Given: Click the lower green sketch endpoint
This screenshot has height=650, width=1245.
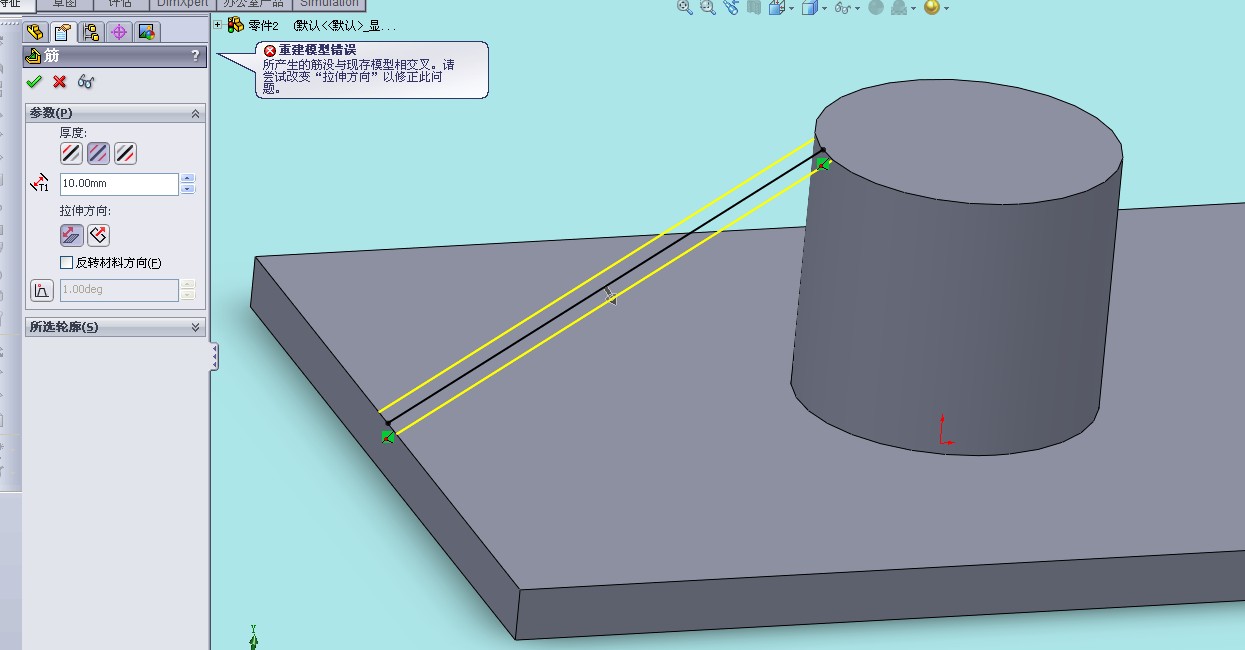Looking at the screenshot, I should click(388, 436).
